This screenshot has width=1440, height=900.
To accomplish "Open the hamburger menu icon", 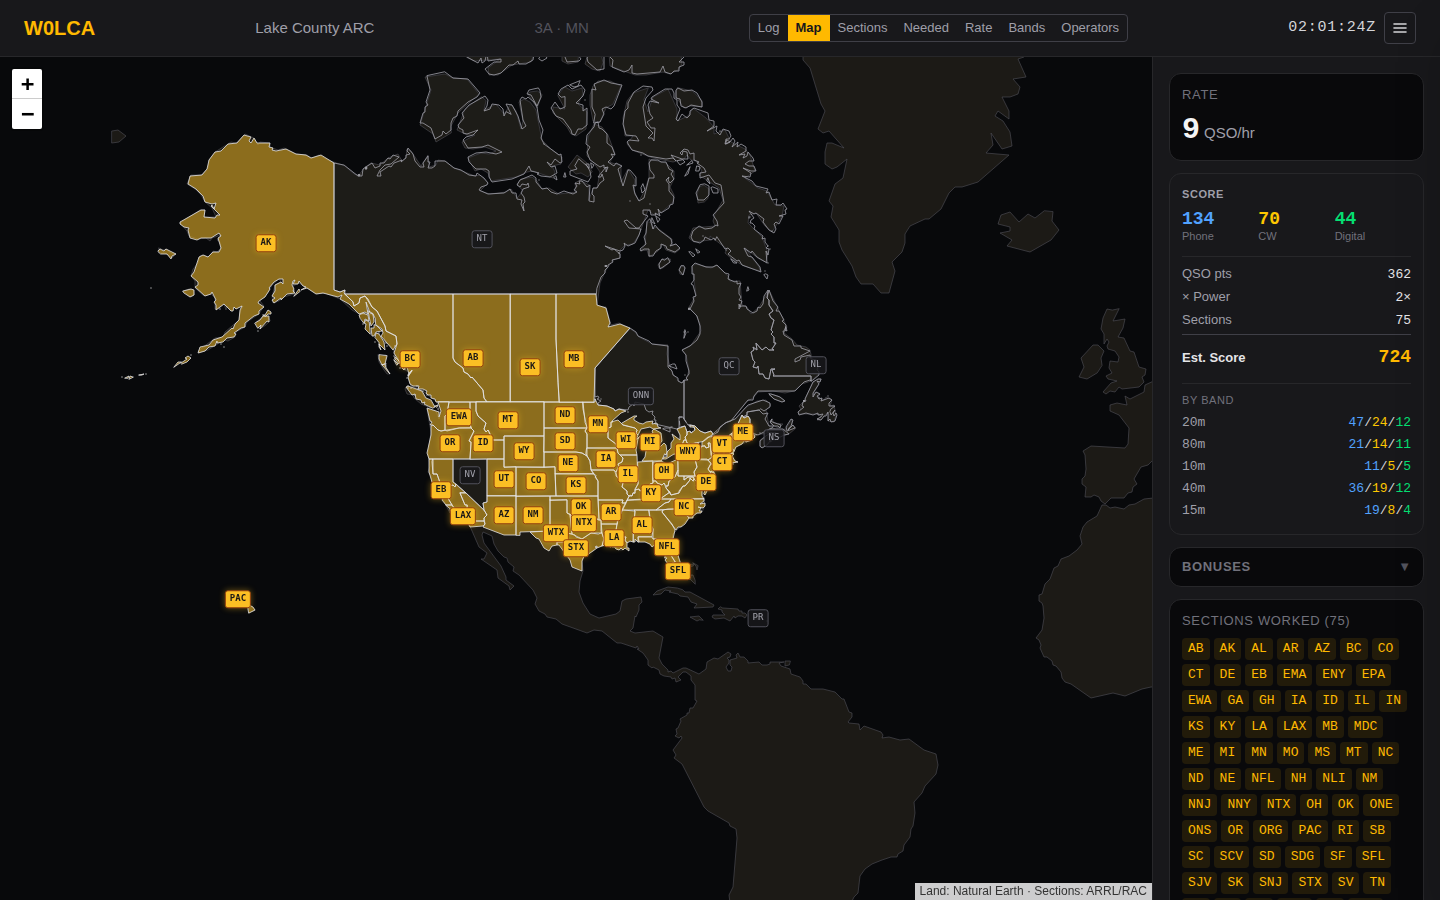I will point(1400,28).
